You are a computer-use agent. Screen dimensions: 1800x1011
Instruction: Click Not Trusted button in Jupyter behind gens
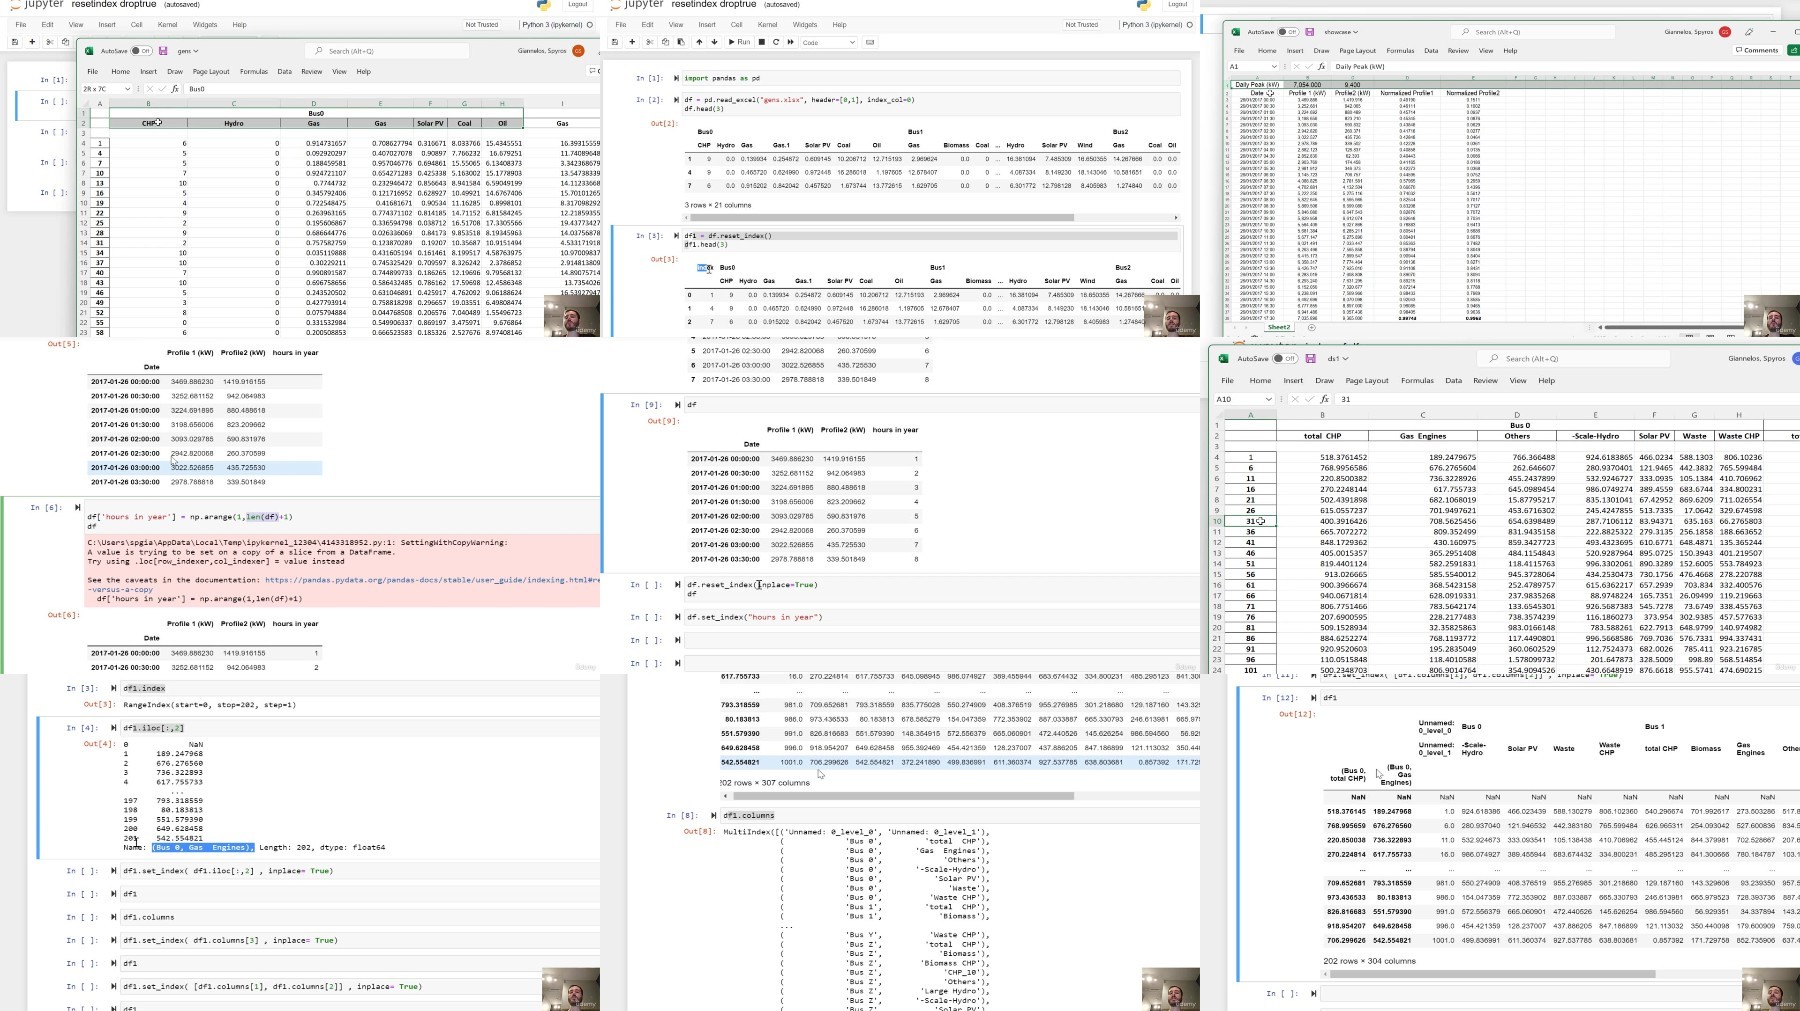[x=481, y=25]
